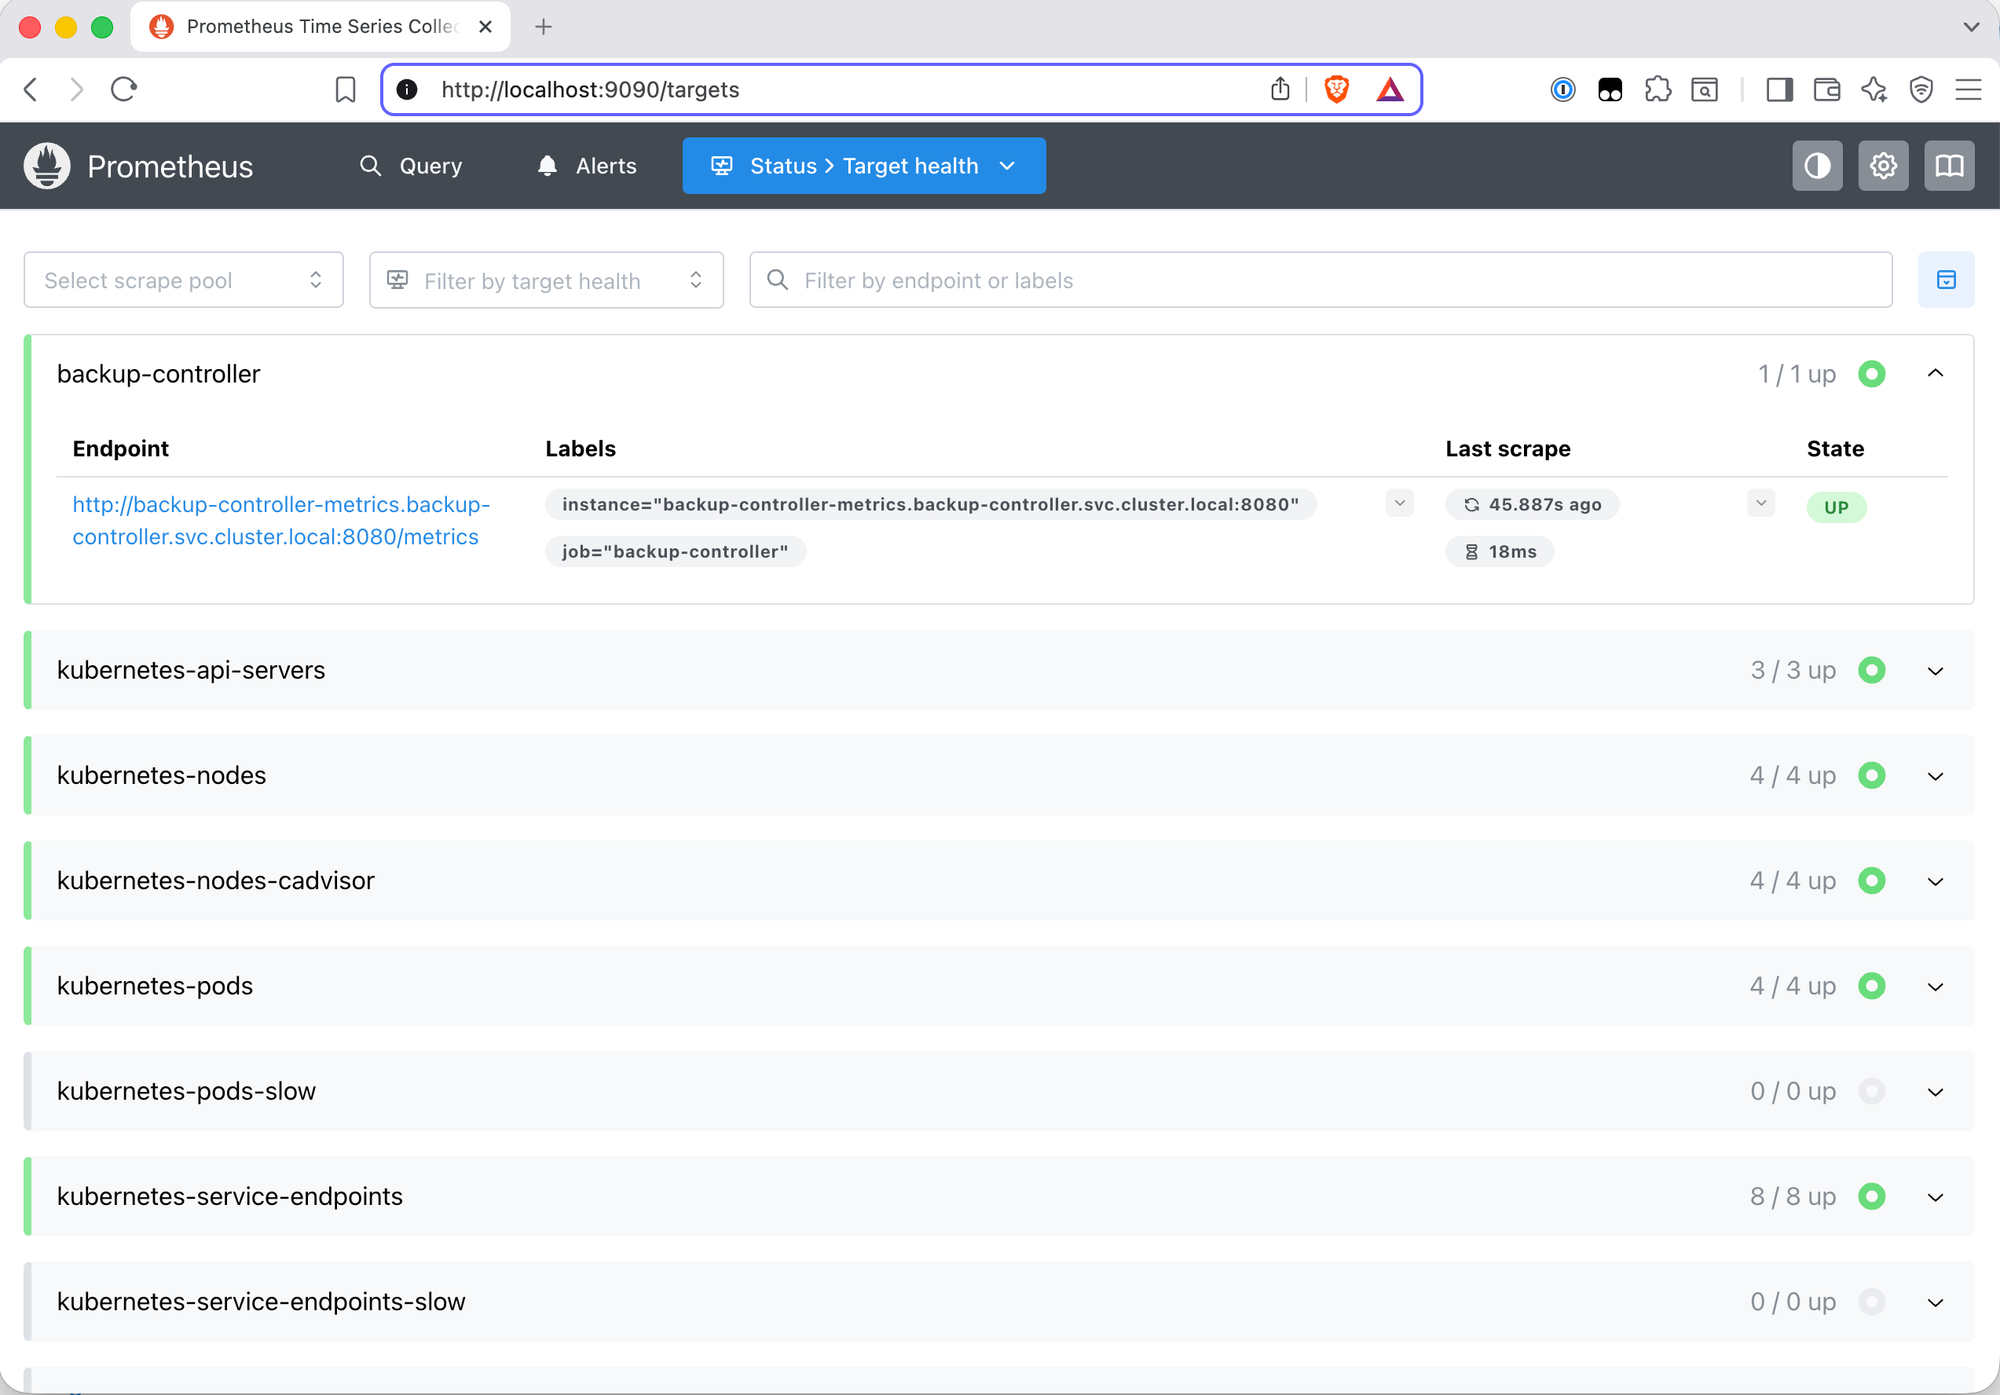Image resolution: width=2000 pixels, height=1395 pixels.
Task: Open the browser hamburger menu
Action: click(x=1968, y=90)
